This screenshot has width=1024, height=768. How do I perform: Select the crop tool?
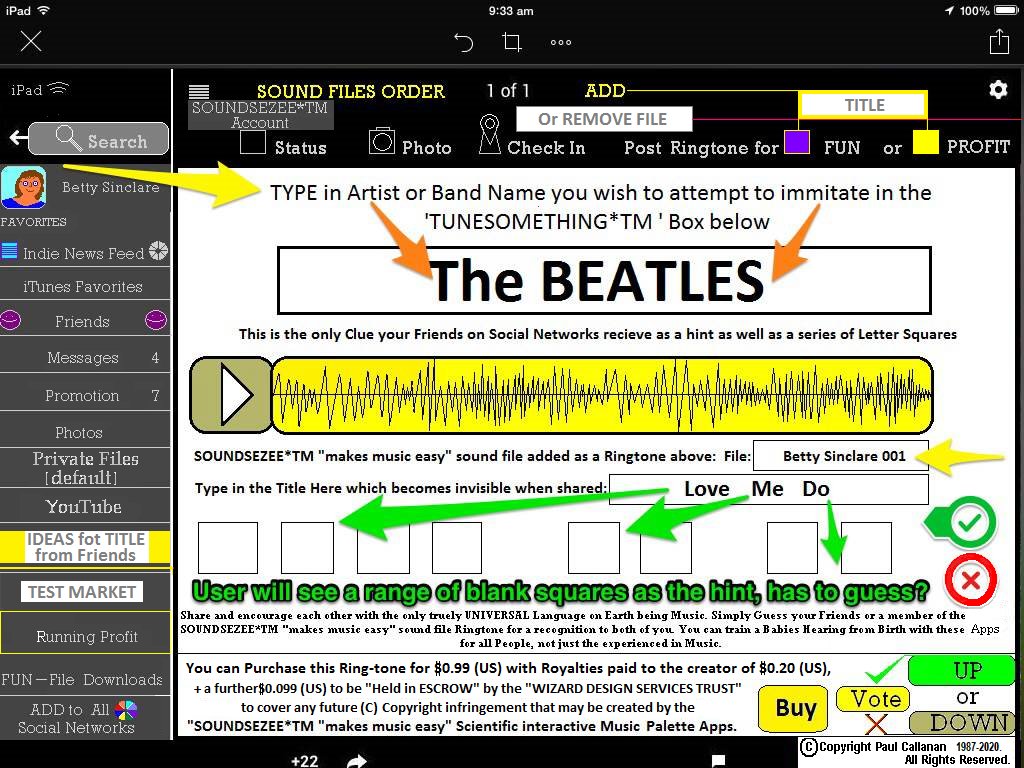click(512, 42)
